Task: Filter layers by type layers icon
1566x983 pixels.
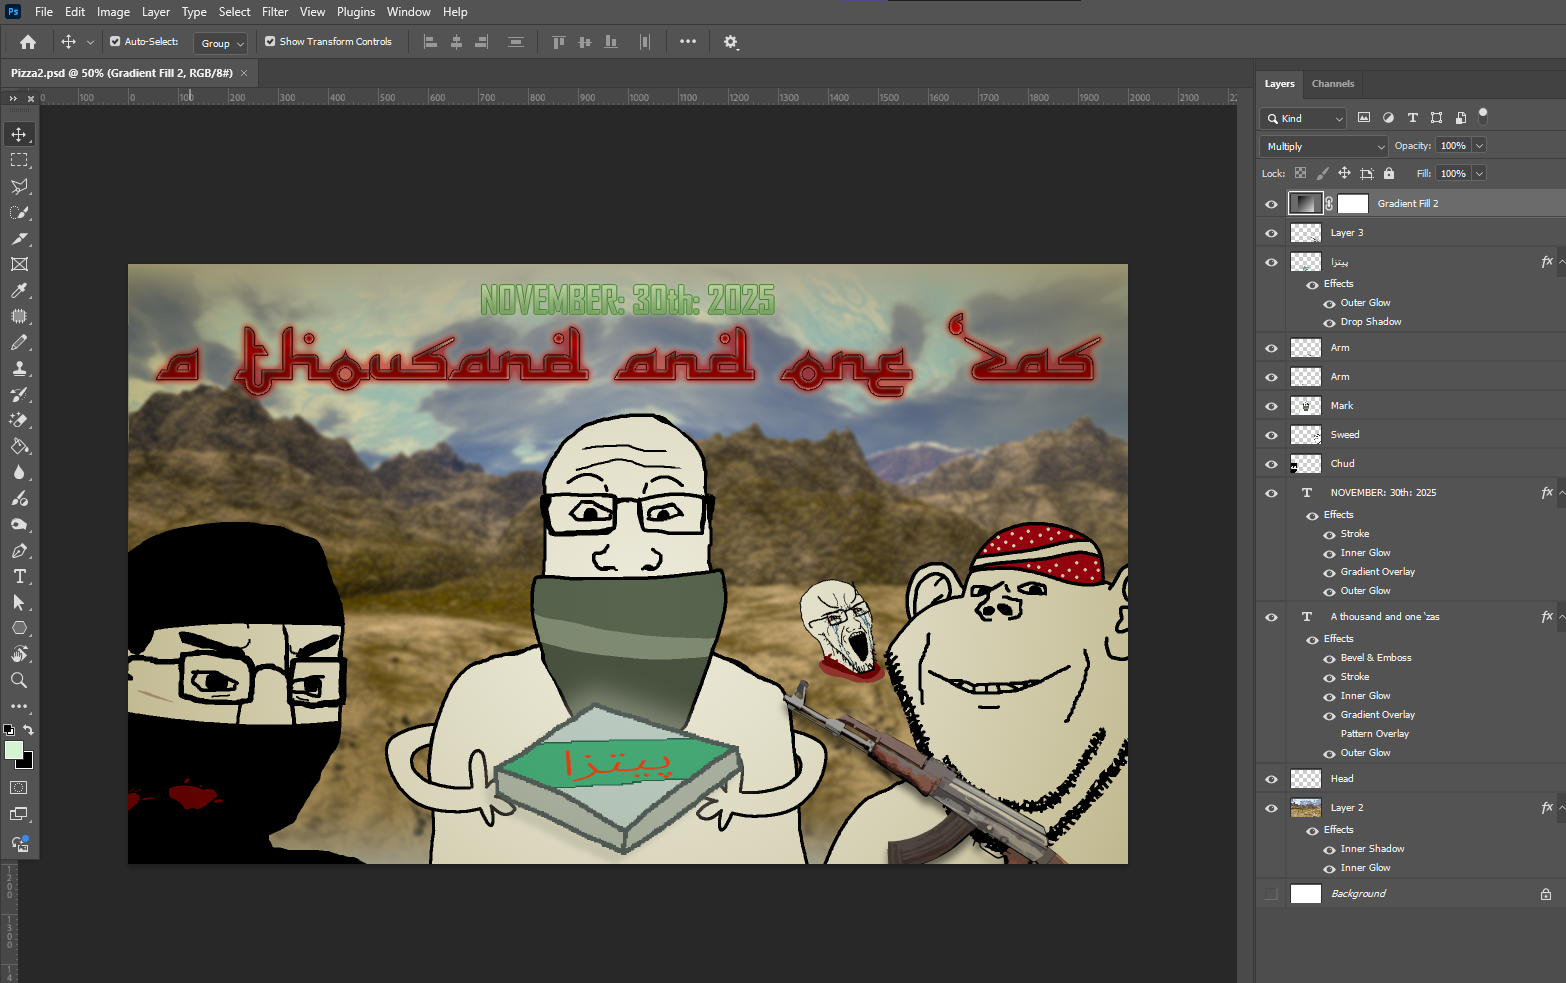Action: coord(1412,118)
